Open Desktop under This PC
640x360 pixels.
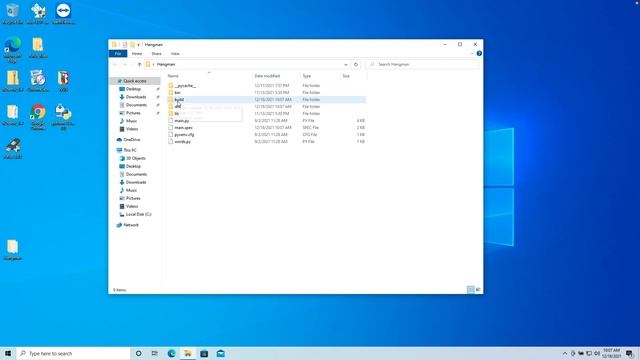(133, 167)
